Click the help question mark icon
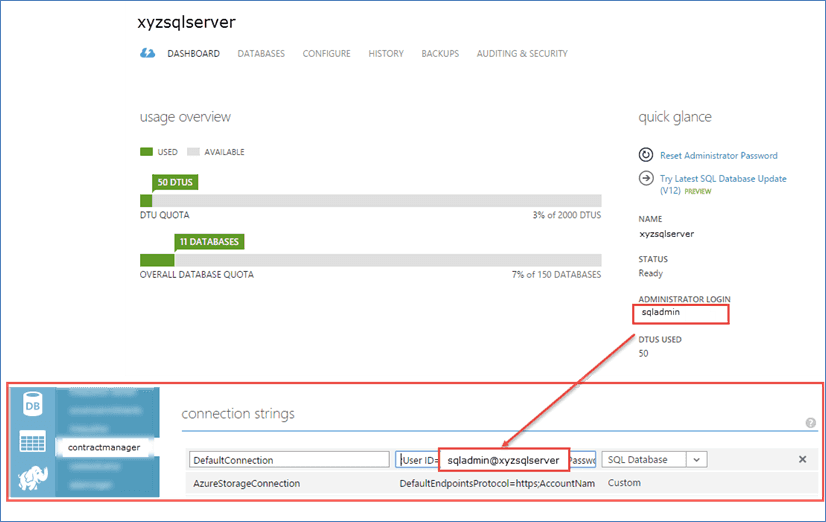Screen dimensions: 826x522 [810, 423]
